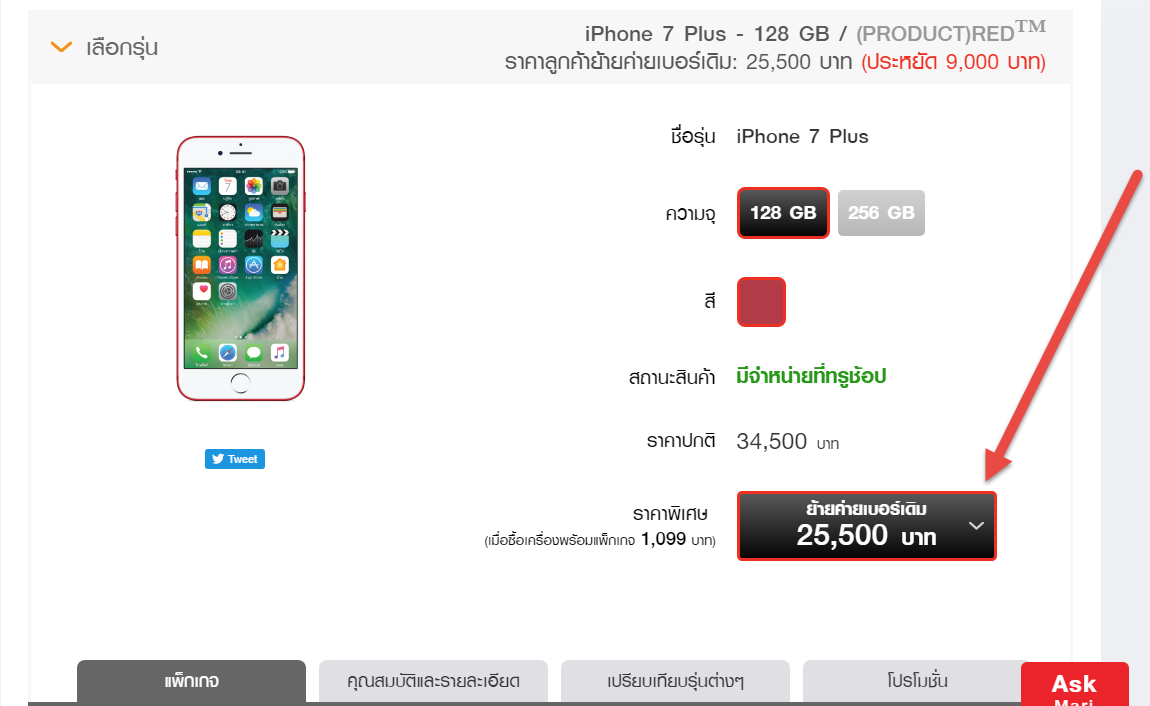Click the green Phone icon in iPhone dock
The image size is (1150, 706).
tap(201, 353)
